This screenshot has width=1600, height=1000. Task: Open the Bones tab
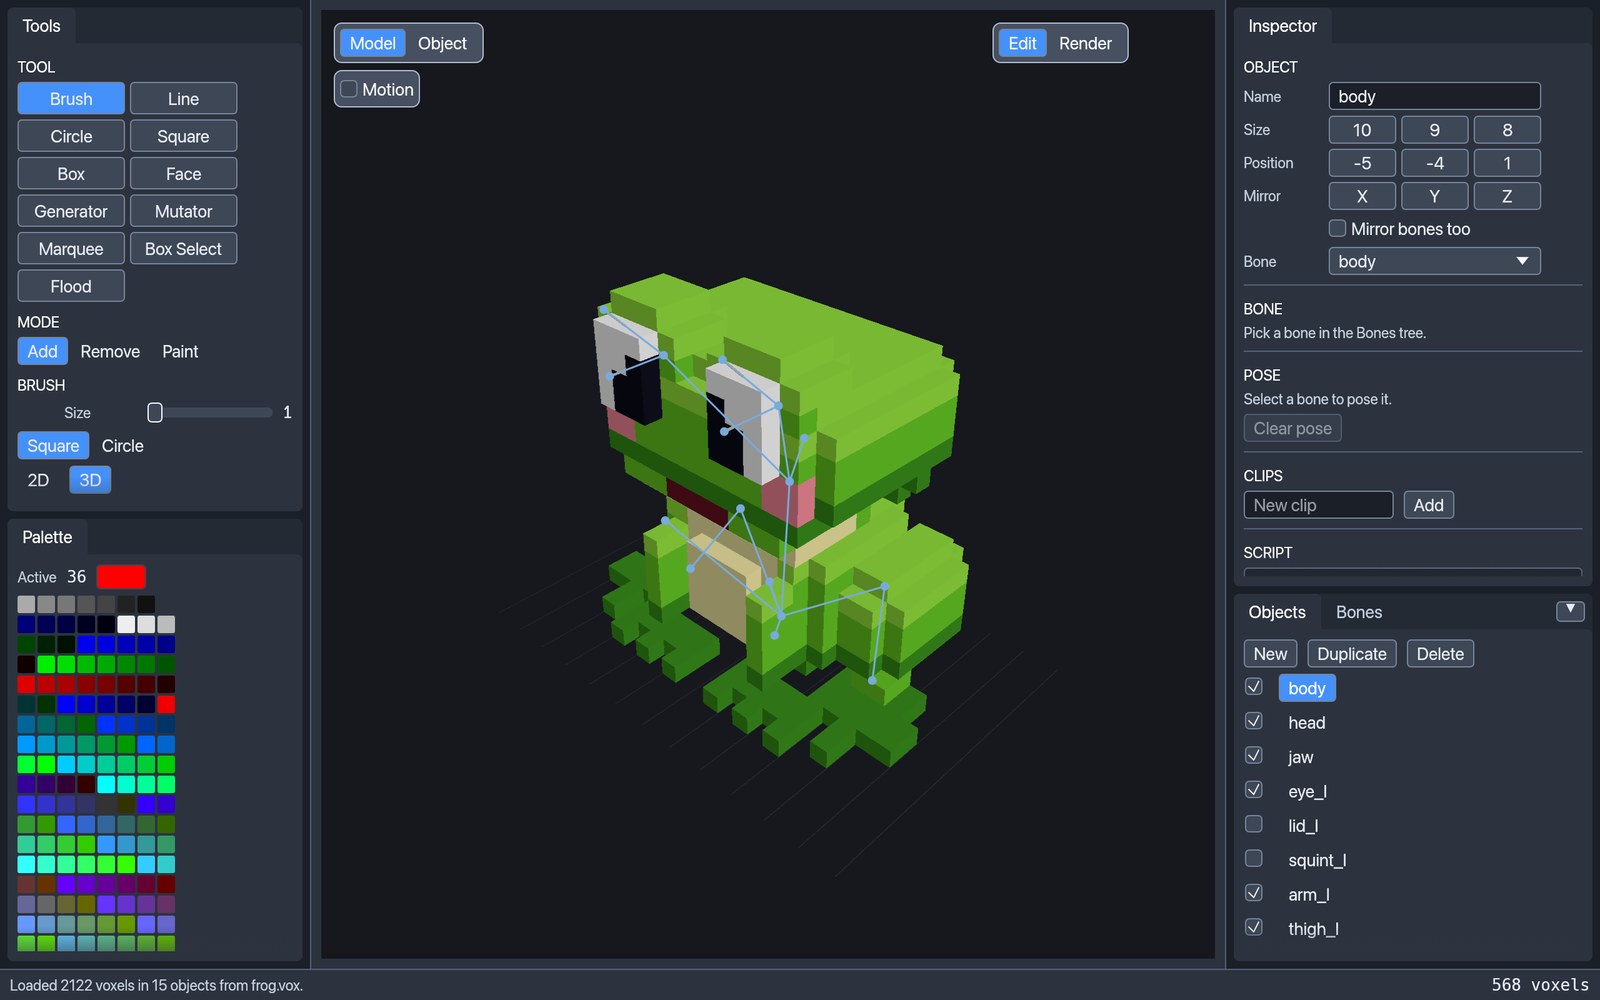point(1359,612)
